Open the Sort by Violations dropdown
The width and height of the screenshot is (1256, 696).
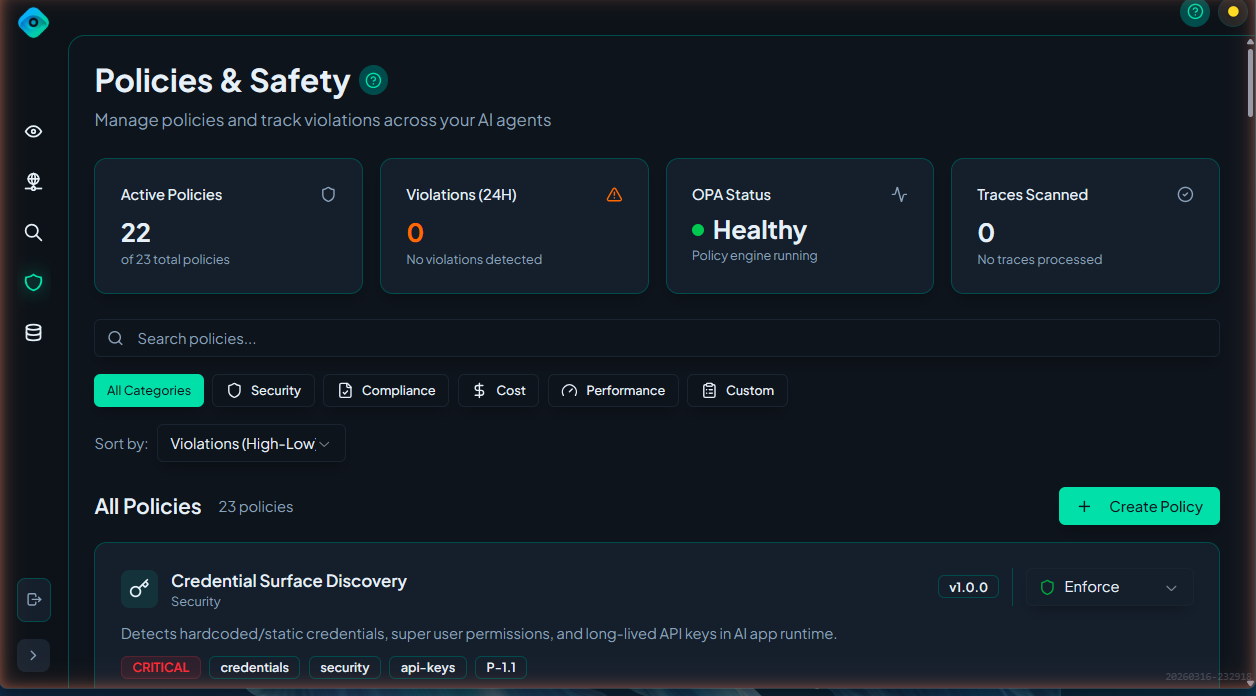coord(251,444)
